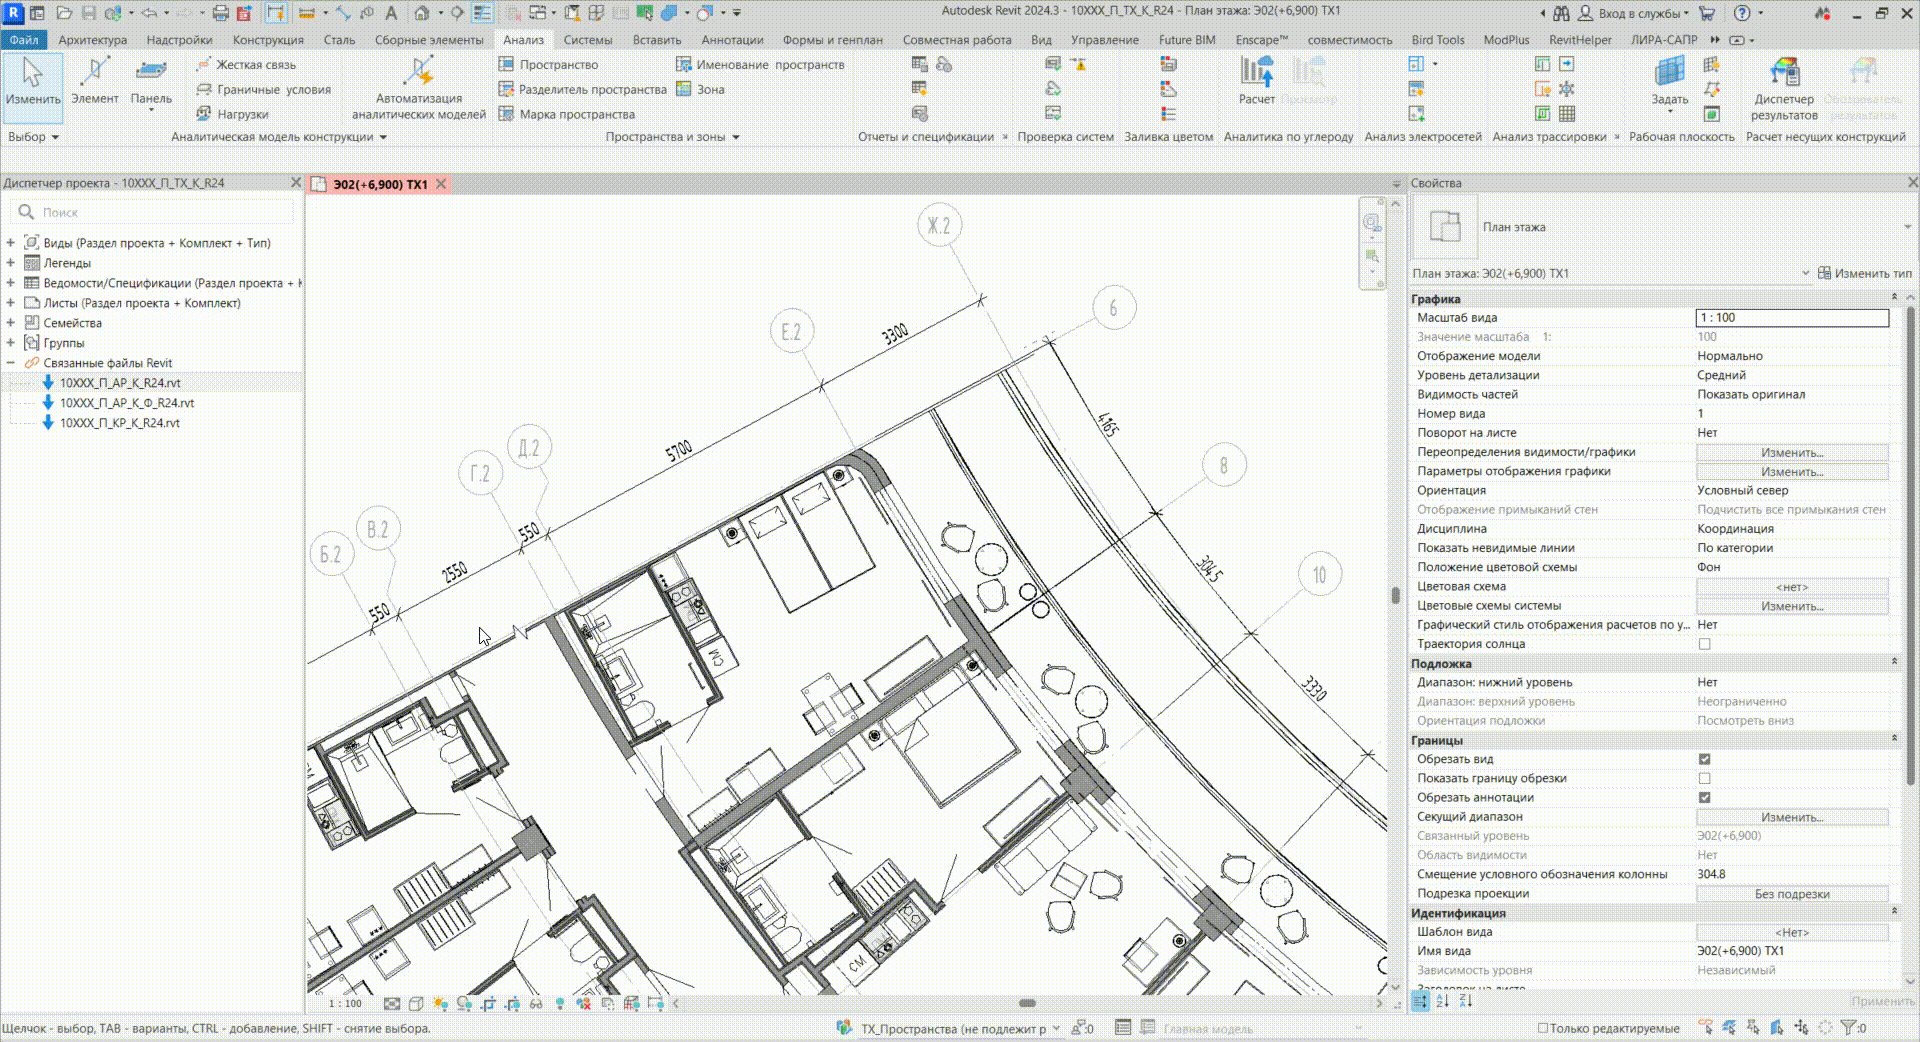Enable Показать границу обрезки checkbox
Image resolution: width=1920 pixels, height=1042 pixels.
pyautogui.click(x=1704, y=778)
